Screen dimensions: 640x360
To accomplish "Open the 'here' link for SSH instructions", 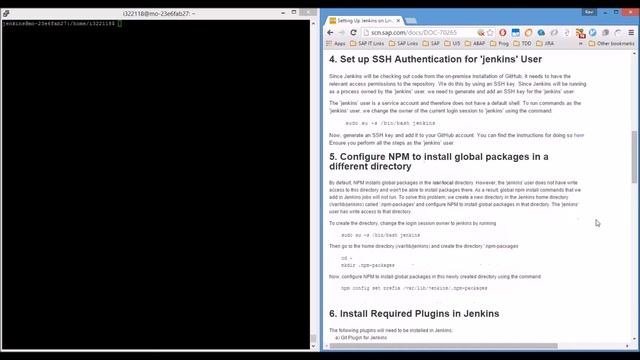I will coord(579,135).
